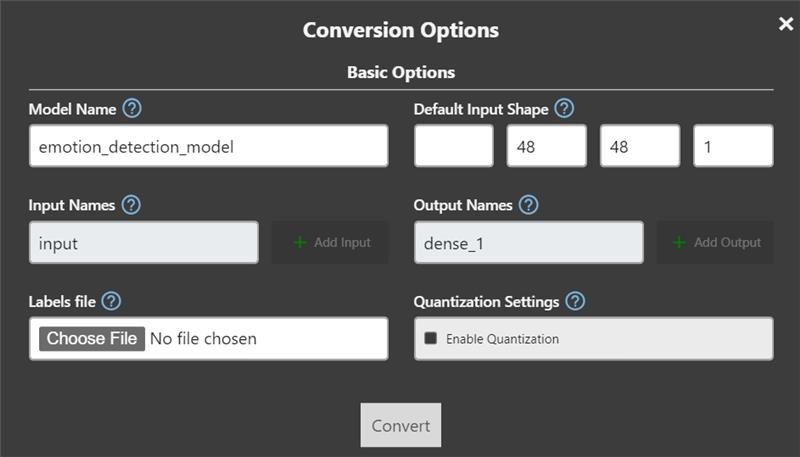
Task: Click the Choose File button
Action: click(92, 338)
